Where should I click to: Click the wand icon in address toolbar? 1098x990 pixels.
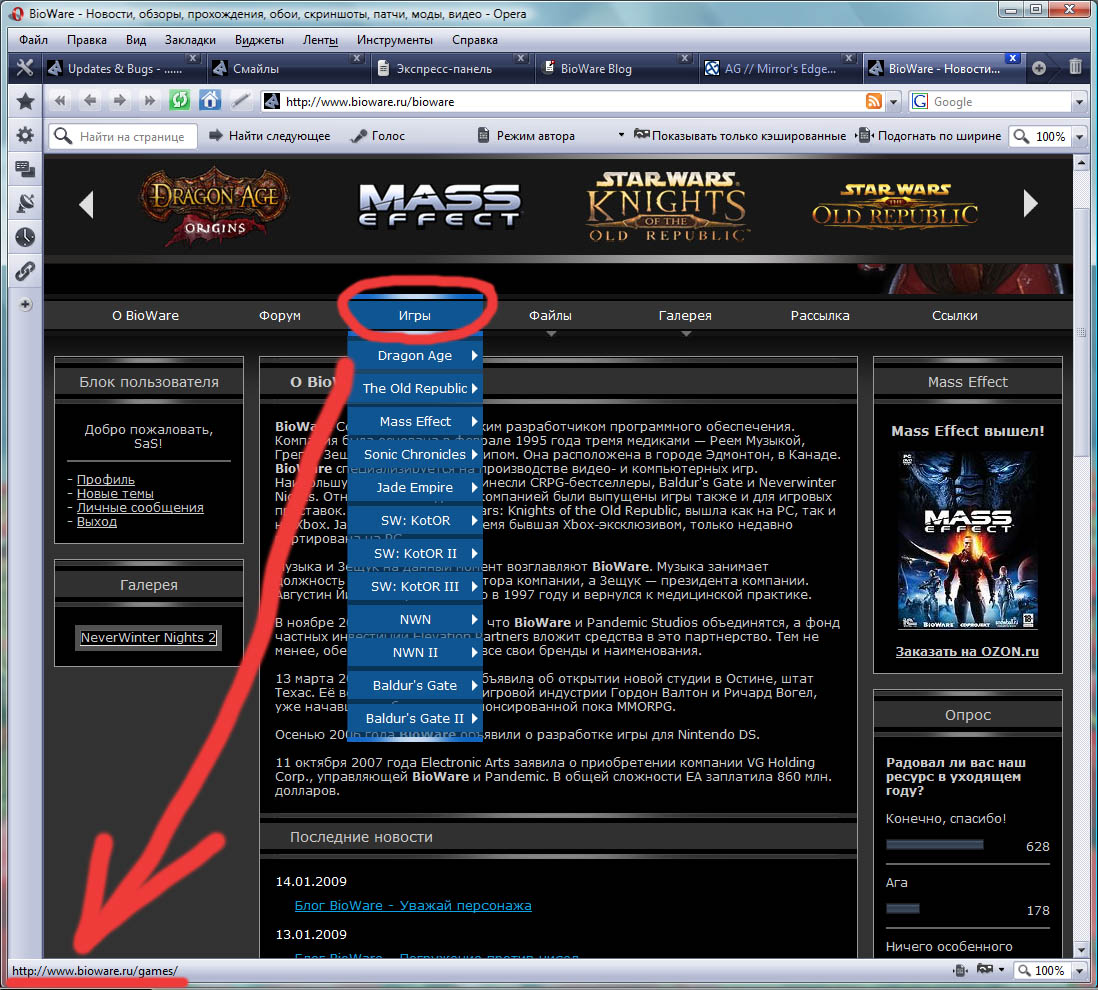(240, 101)
